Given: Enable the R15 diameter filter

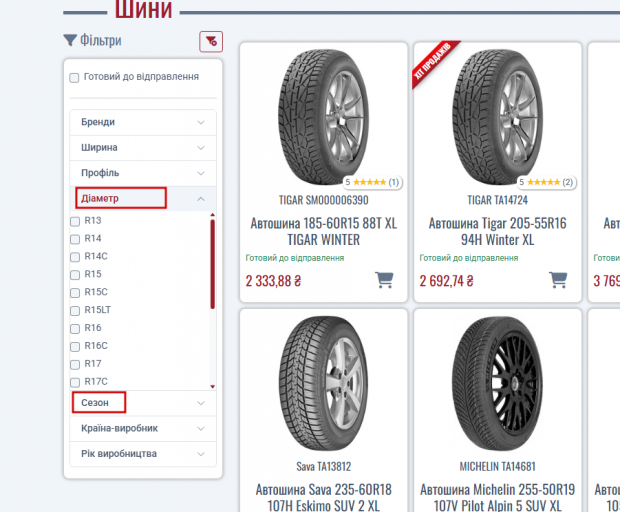Looking at the screenshot, I should [x=75, y=275].
